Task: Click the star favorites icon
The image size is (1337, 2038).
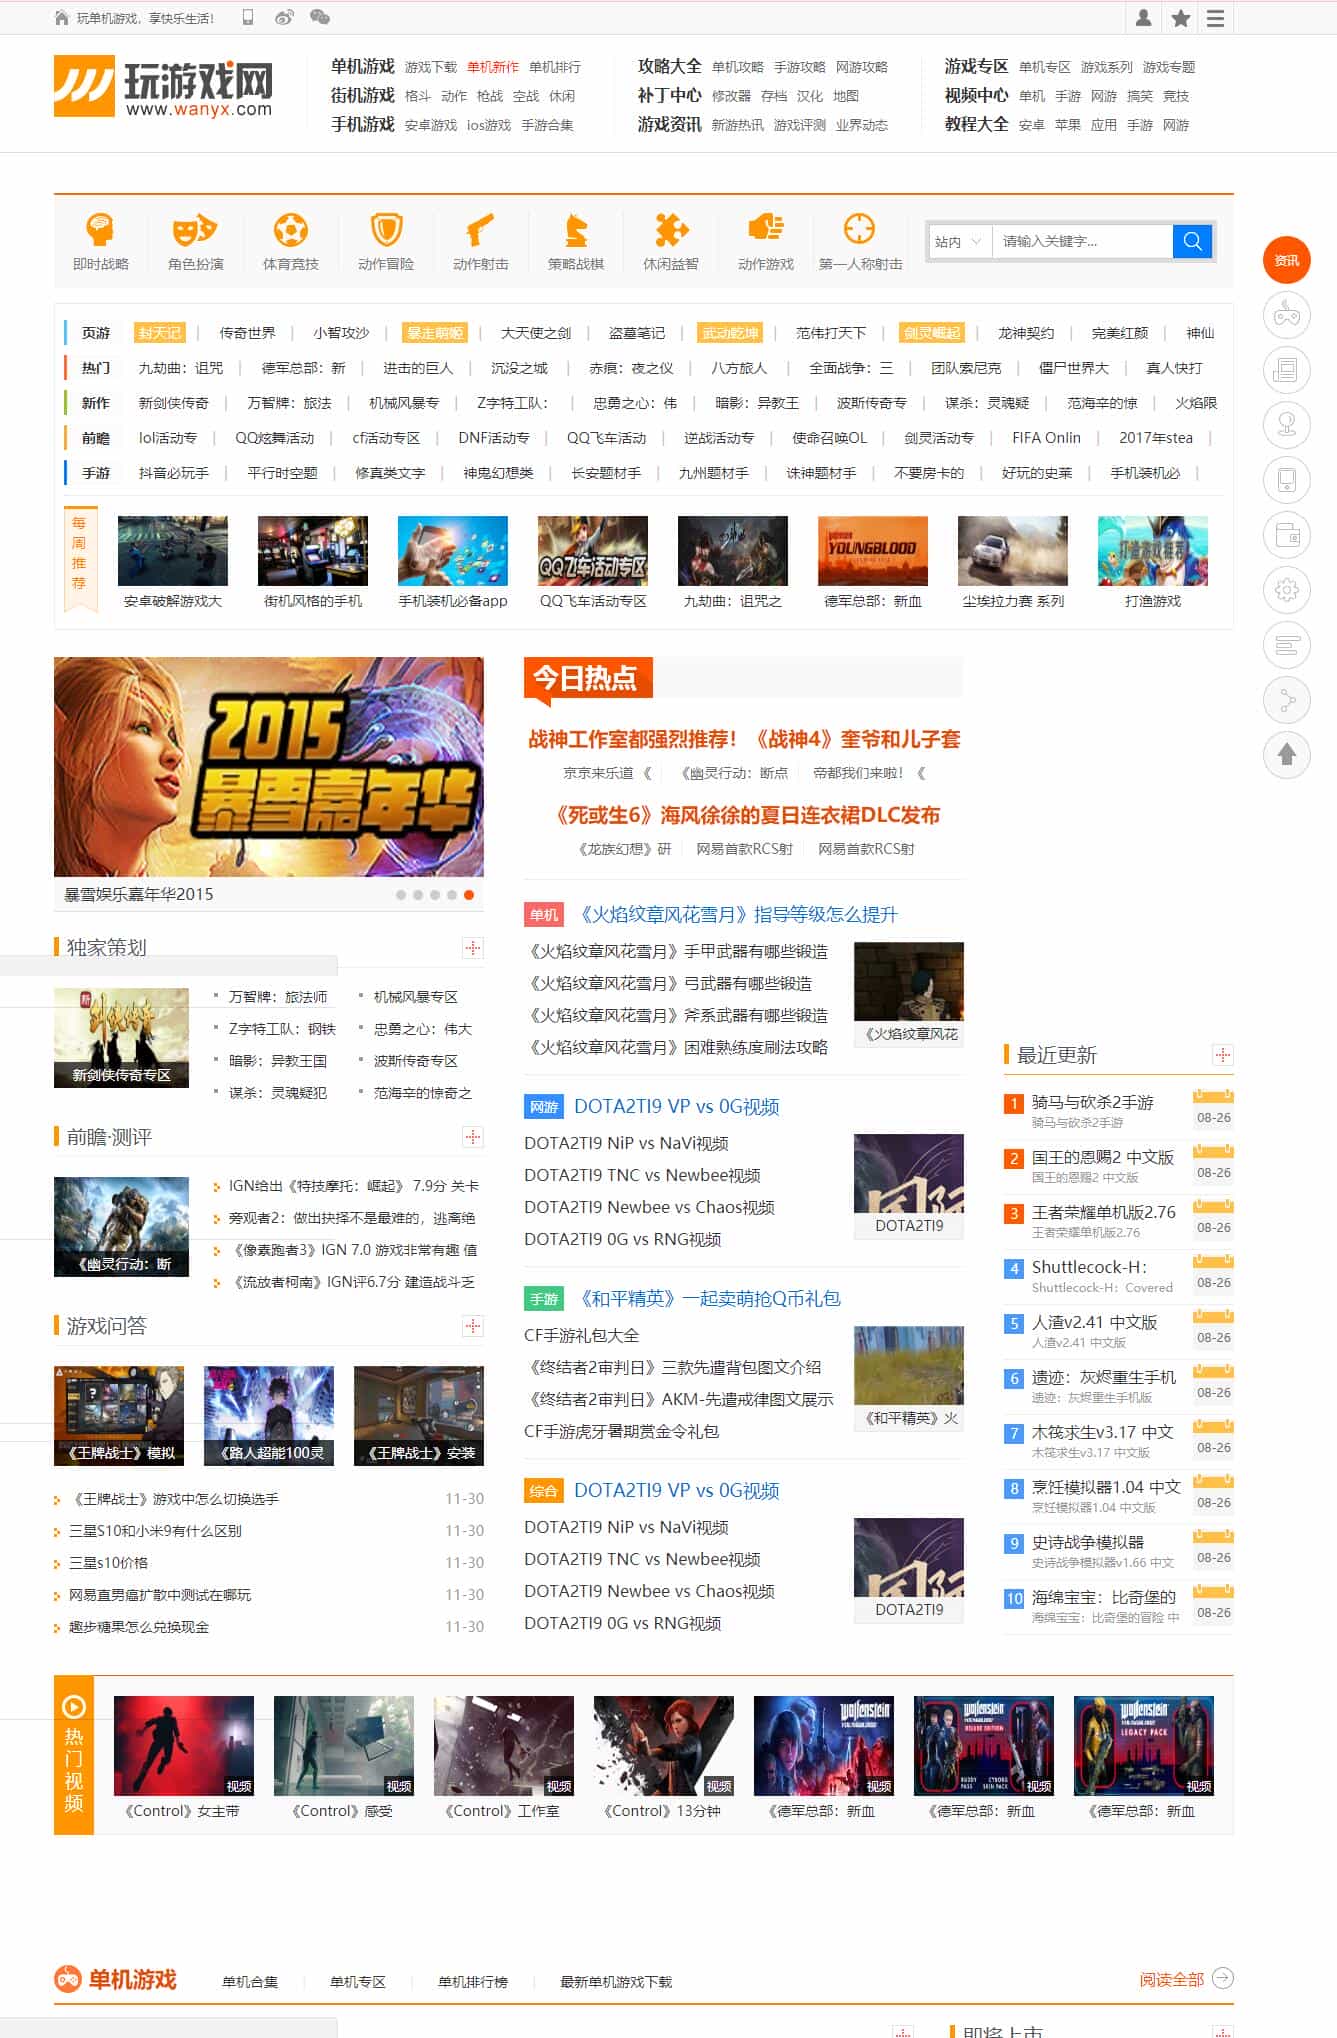Action: 1180,18
